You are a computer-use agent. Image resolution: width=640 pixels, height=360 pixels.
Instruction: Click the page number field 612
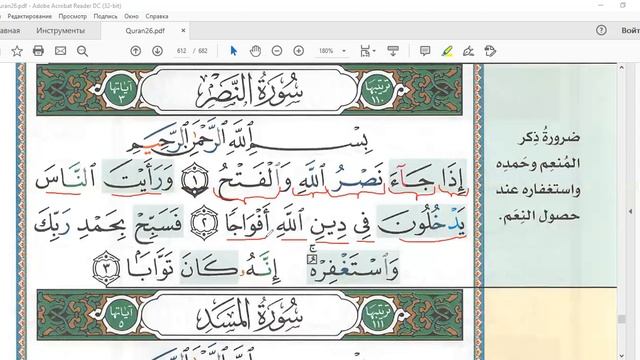point(182,51)
